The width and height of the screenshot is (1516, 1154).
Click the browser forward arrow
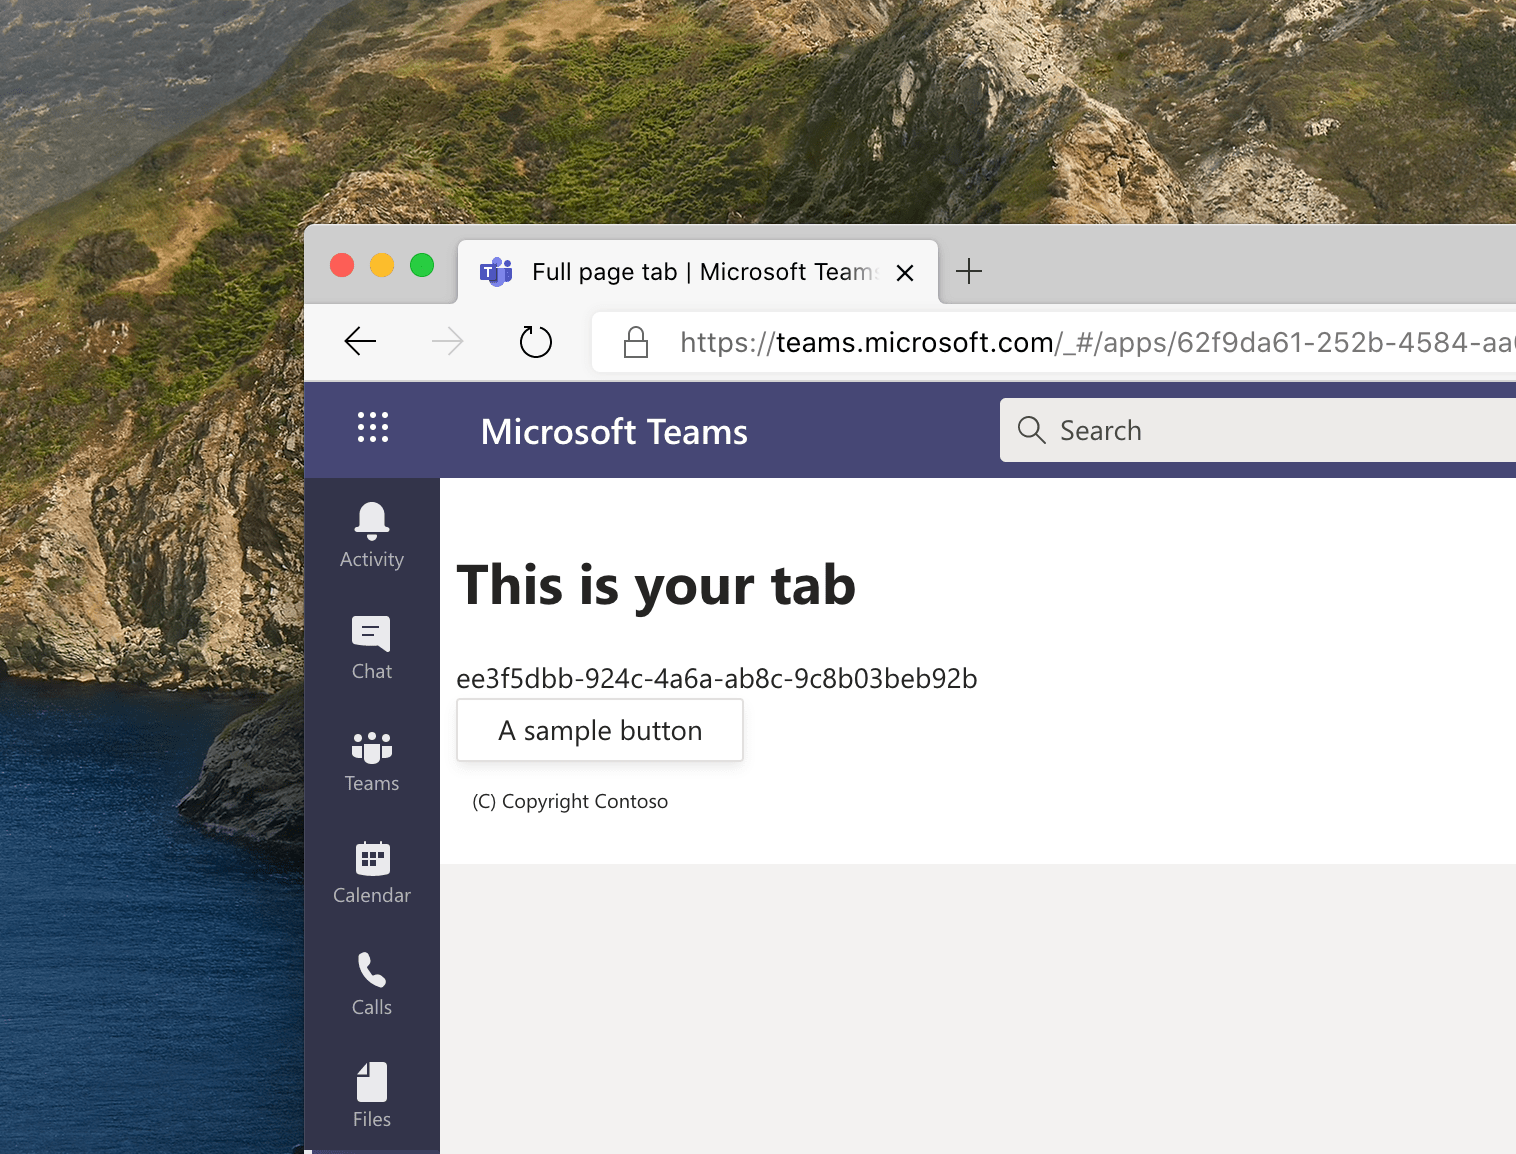pyautogui.click(x=447, y=342)
